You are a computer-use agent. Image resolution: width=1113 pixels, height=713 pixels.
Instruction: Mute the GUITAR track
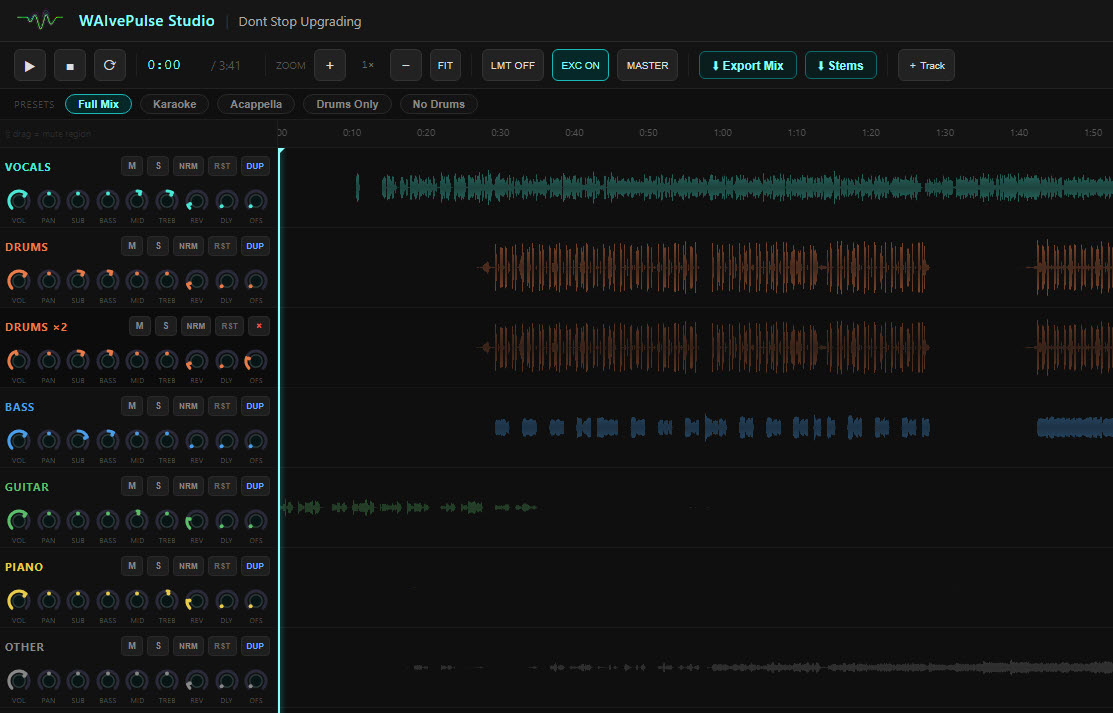pyautogui.click(x=132, y=486)
